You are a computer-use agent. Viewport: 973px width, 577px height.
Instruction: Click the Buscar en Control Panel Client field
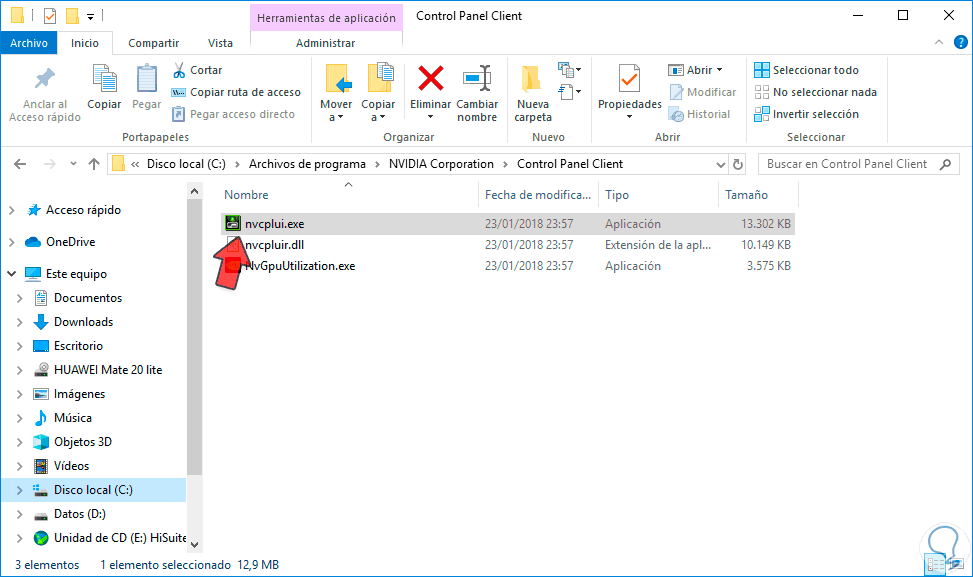[859, 164]
